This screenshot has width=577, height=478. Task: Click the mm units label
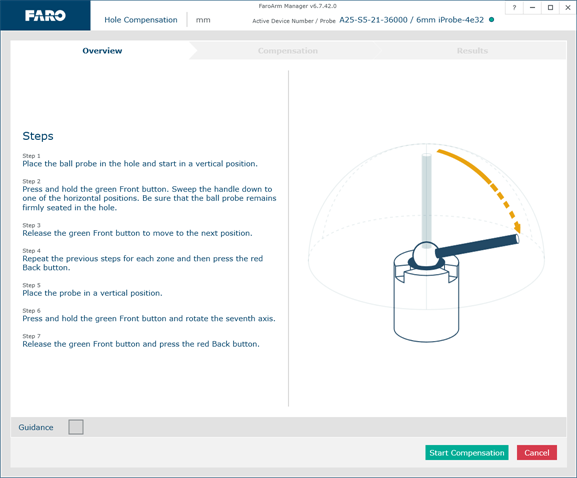(203, 20)
